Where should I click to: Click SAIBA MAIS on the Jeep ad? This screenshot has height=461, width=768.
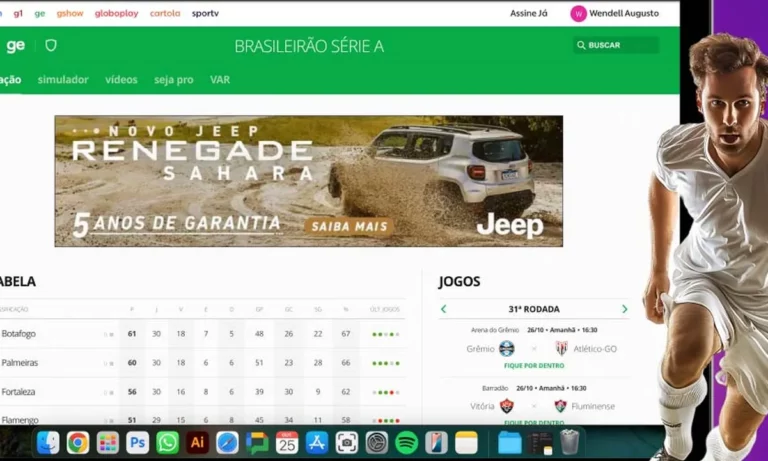click(x=349, y=226)
